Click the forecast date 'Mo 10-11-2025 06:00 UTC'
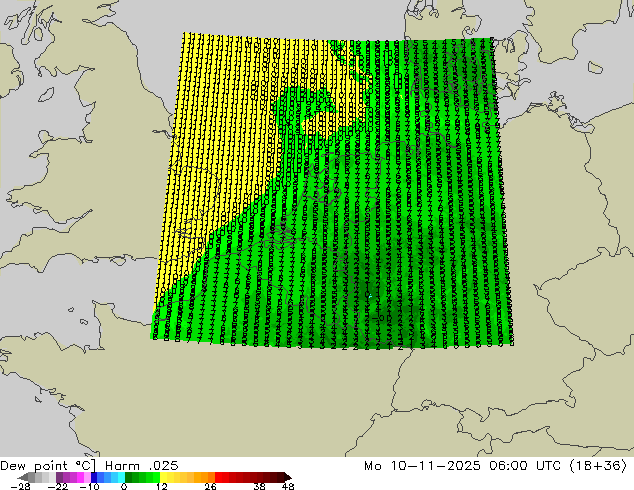Screen dimensions: 634x490 coord(463,466)
